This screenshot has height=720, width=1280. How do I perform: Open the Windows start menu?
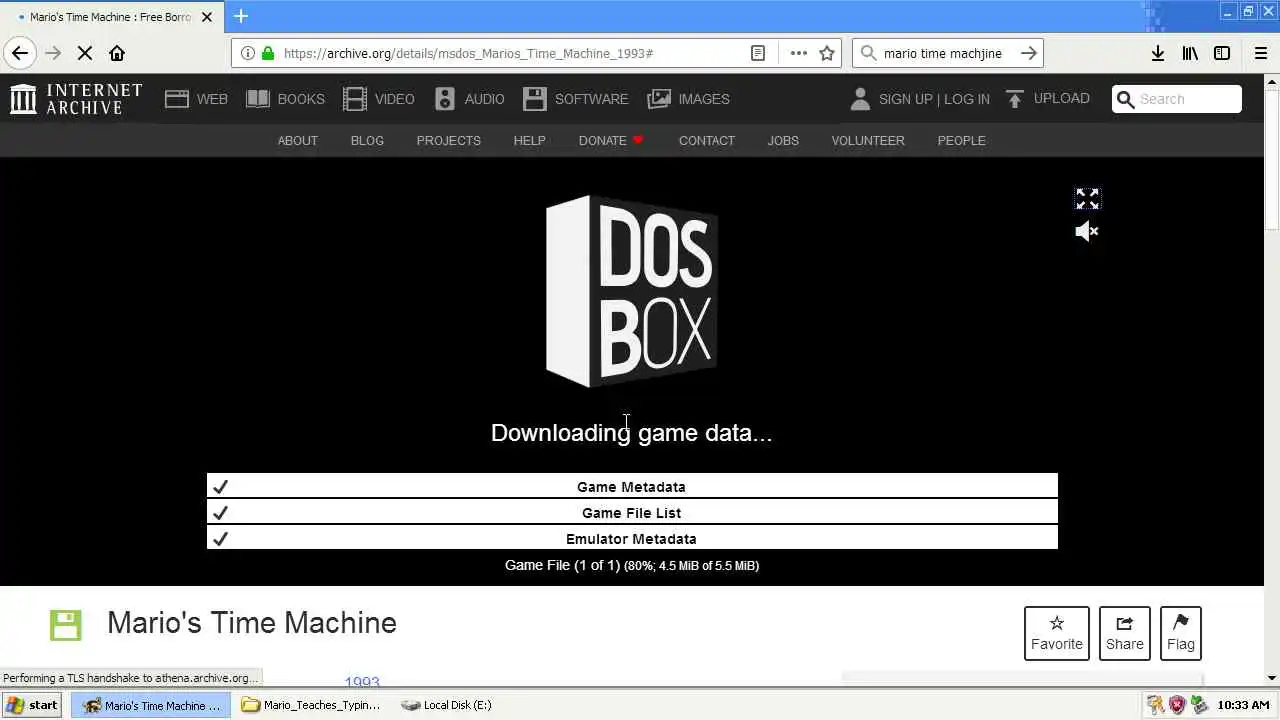[x=31, y=705]
